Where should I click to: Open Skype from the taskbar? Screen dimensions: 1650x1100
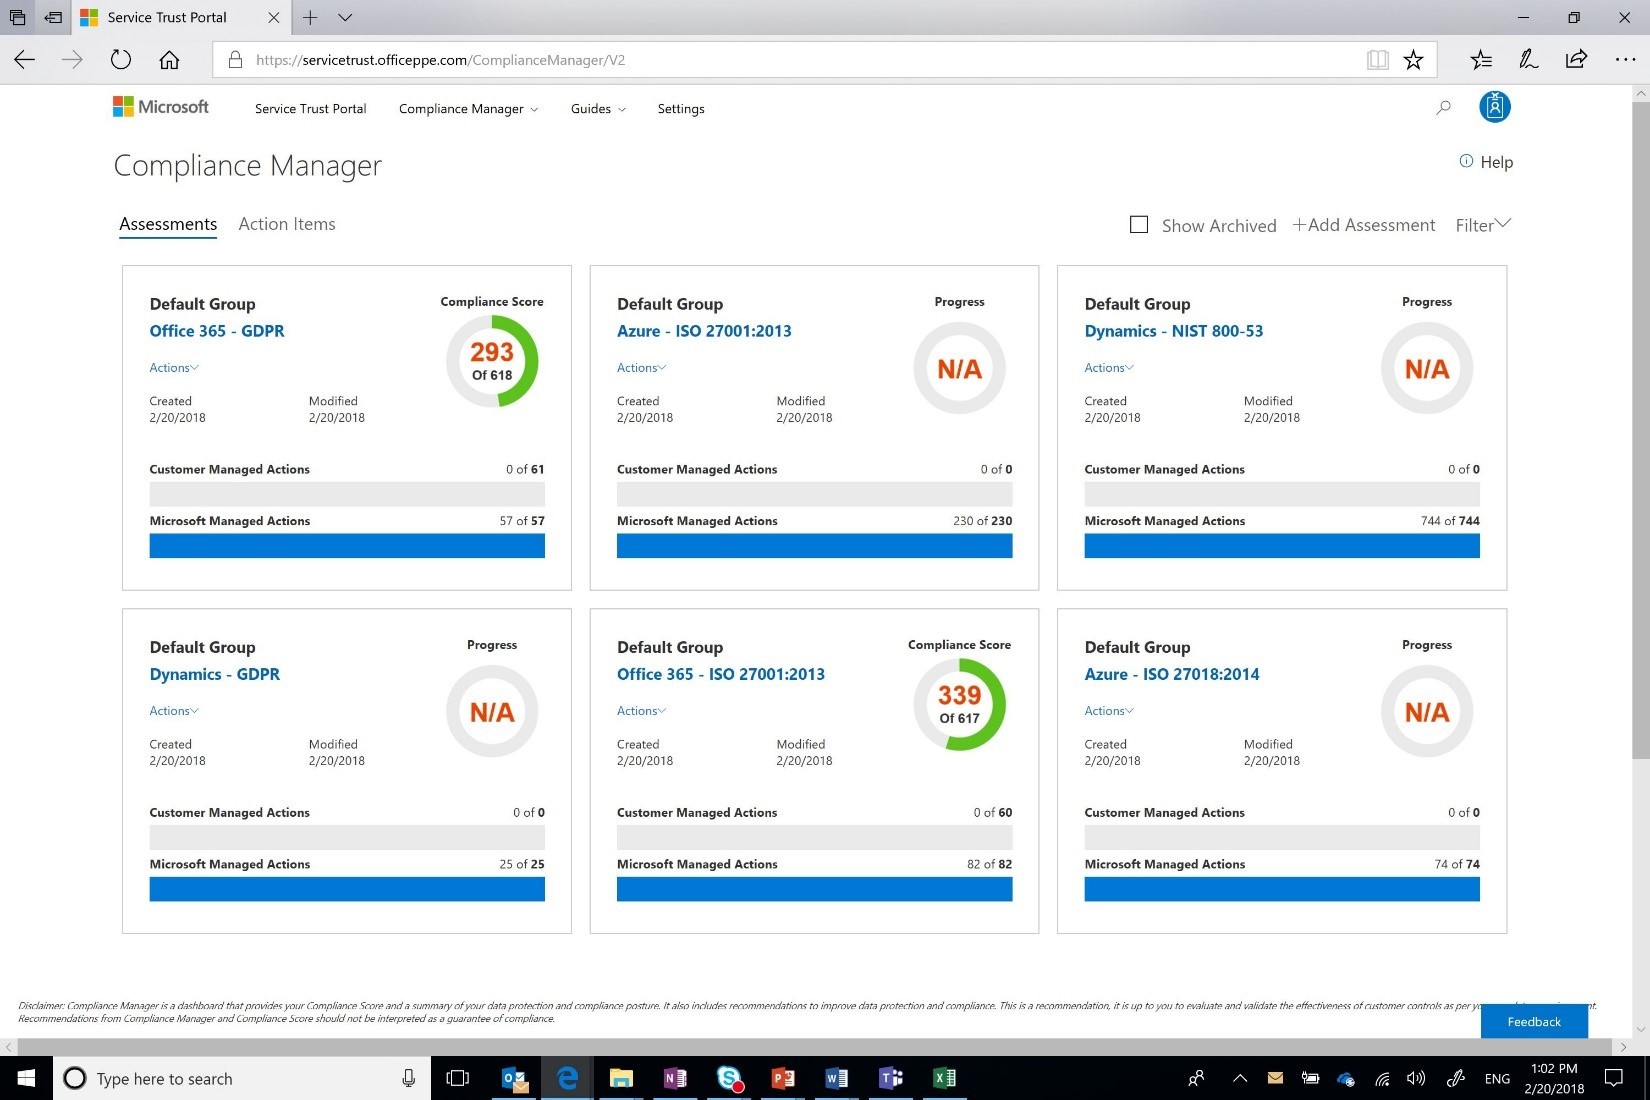[x=729, y=1078]
